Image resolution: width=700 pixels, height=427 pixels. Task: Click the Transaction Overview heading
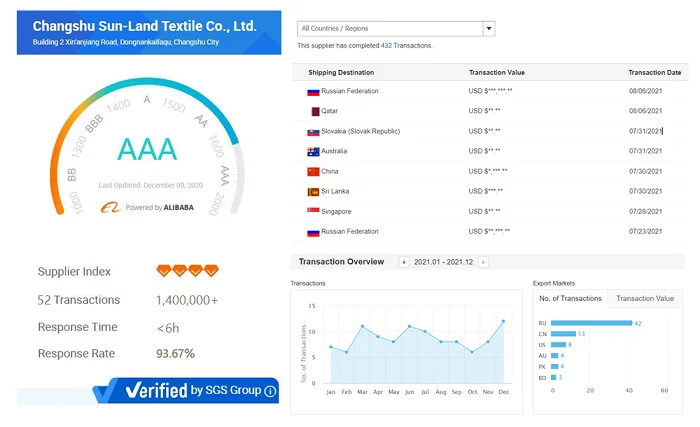pyautogui.click(x=341, y=262)
